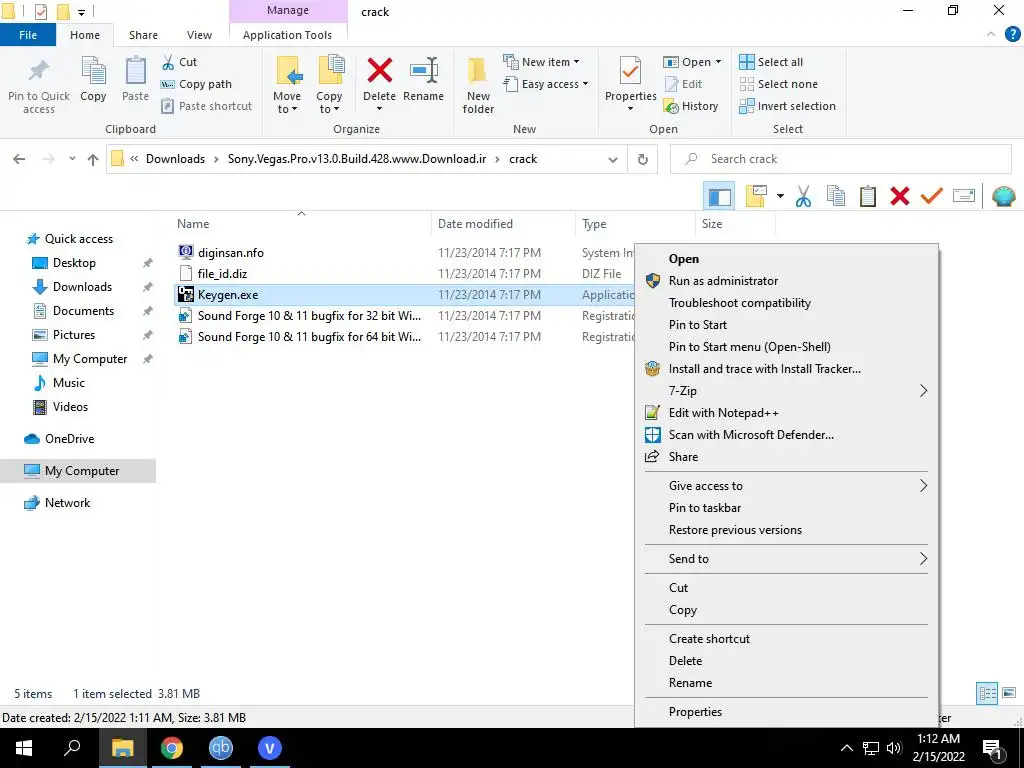Click the ribbon Rename icon
The height and width of the screenshot is (768, 1024).
(x=424, y=71)
